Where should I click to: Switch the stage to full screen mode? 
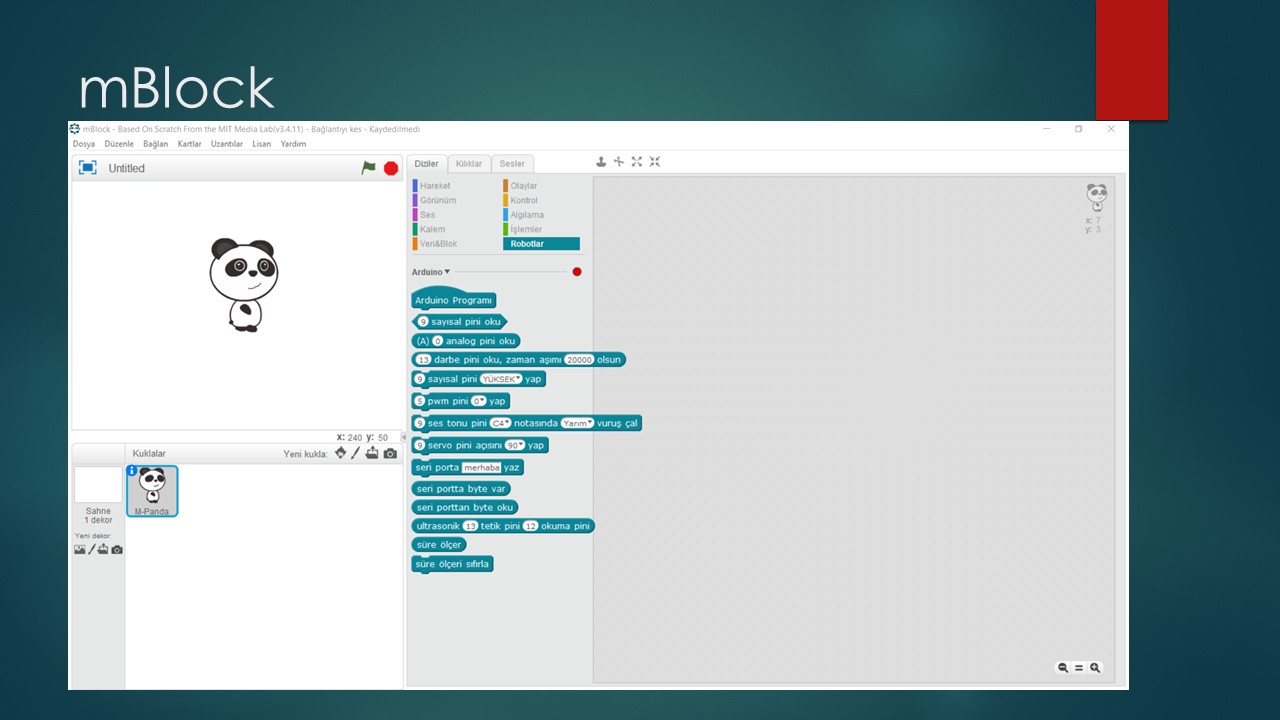coord(88,168)
